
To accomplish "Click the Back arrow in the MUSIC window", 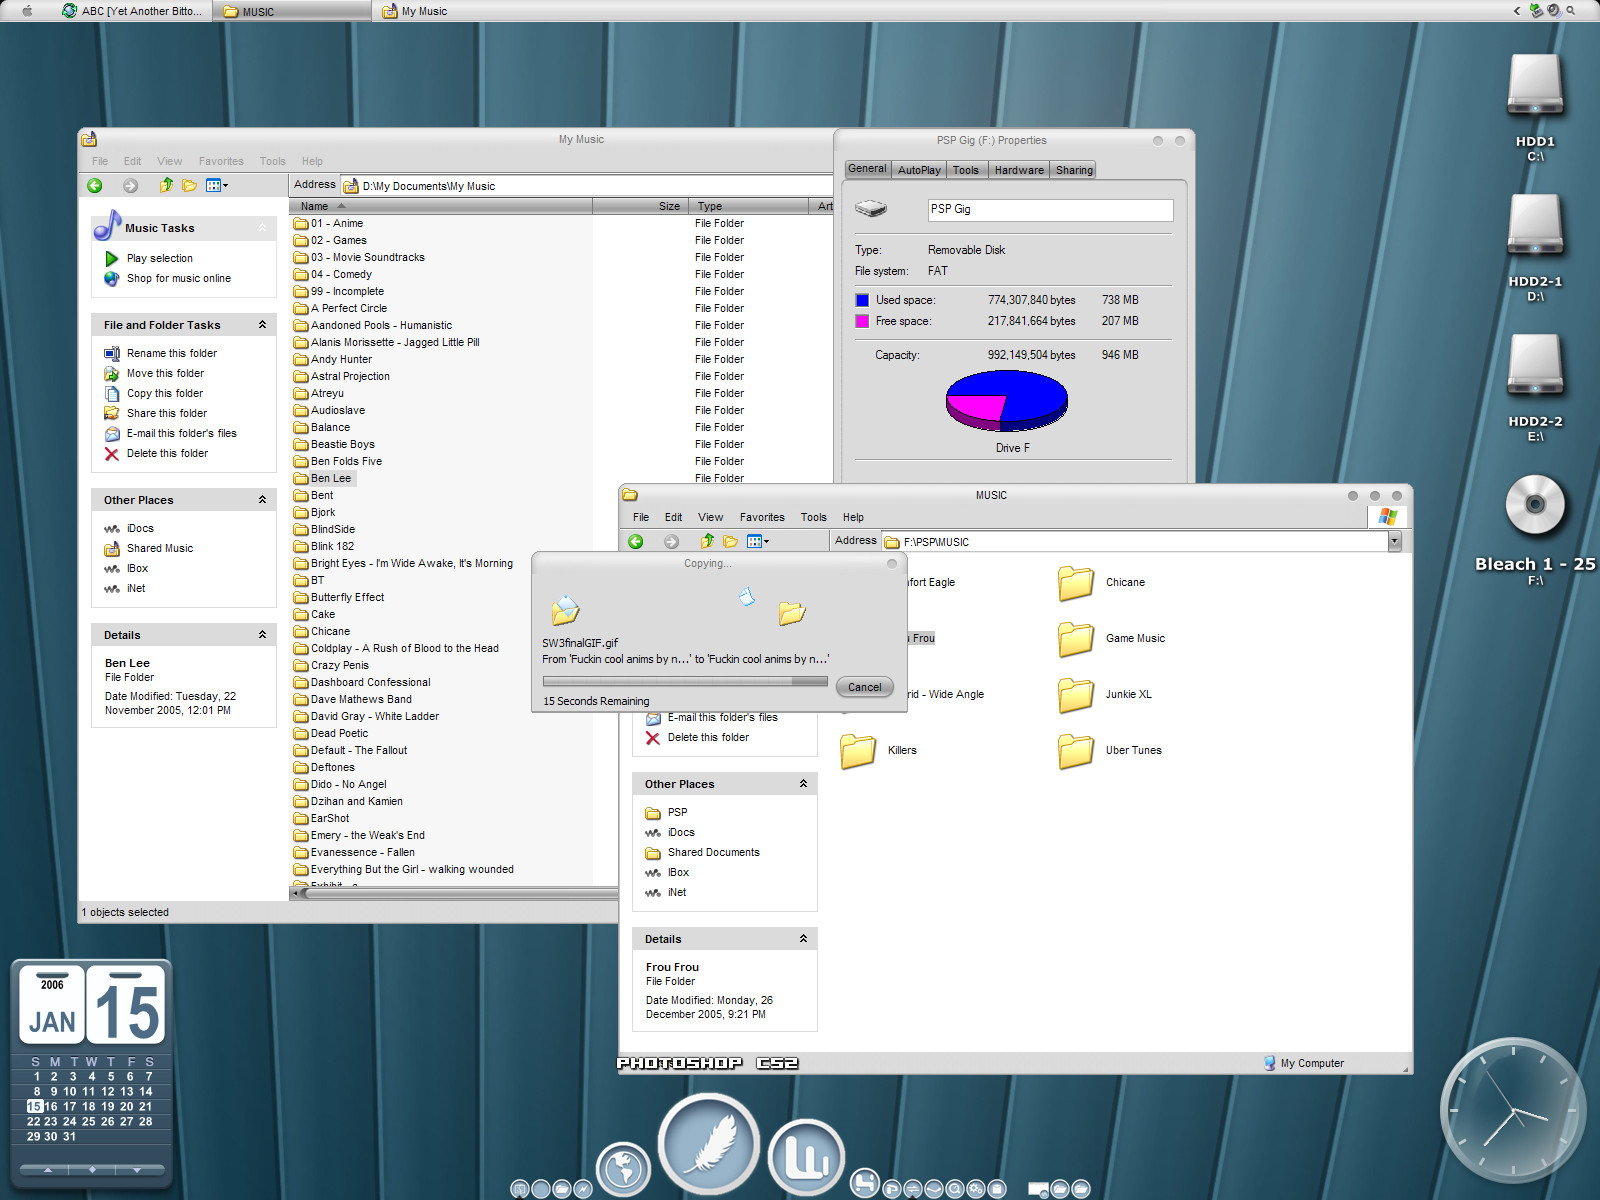I will coord(636,541).
